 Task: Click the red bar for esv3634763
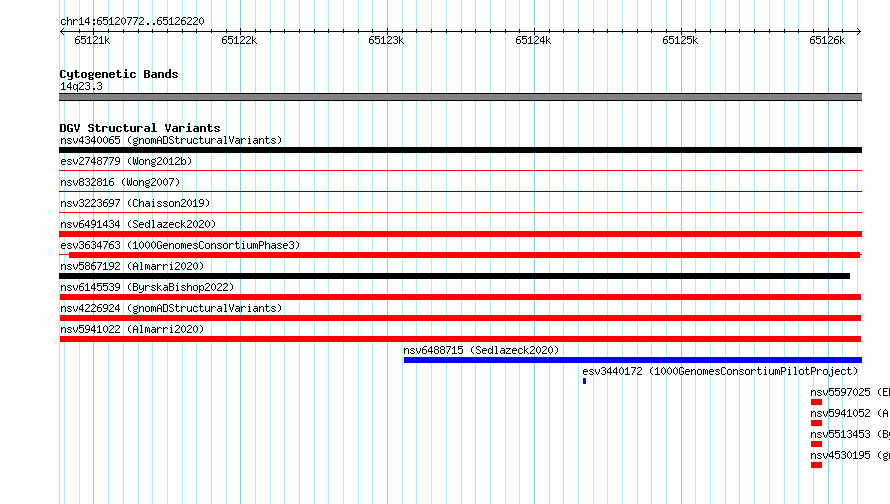coord(464,255)
